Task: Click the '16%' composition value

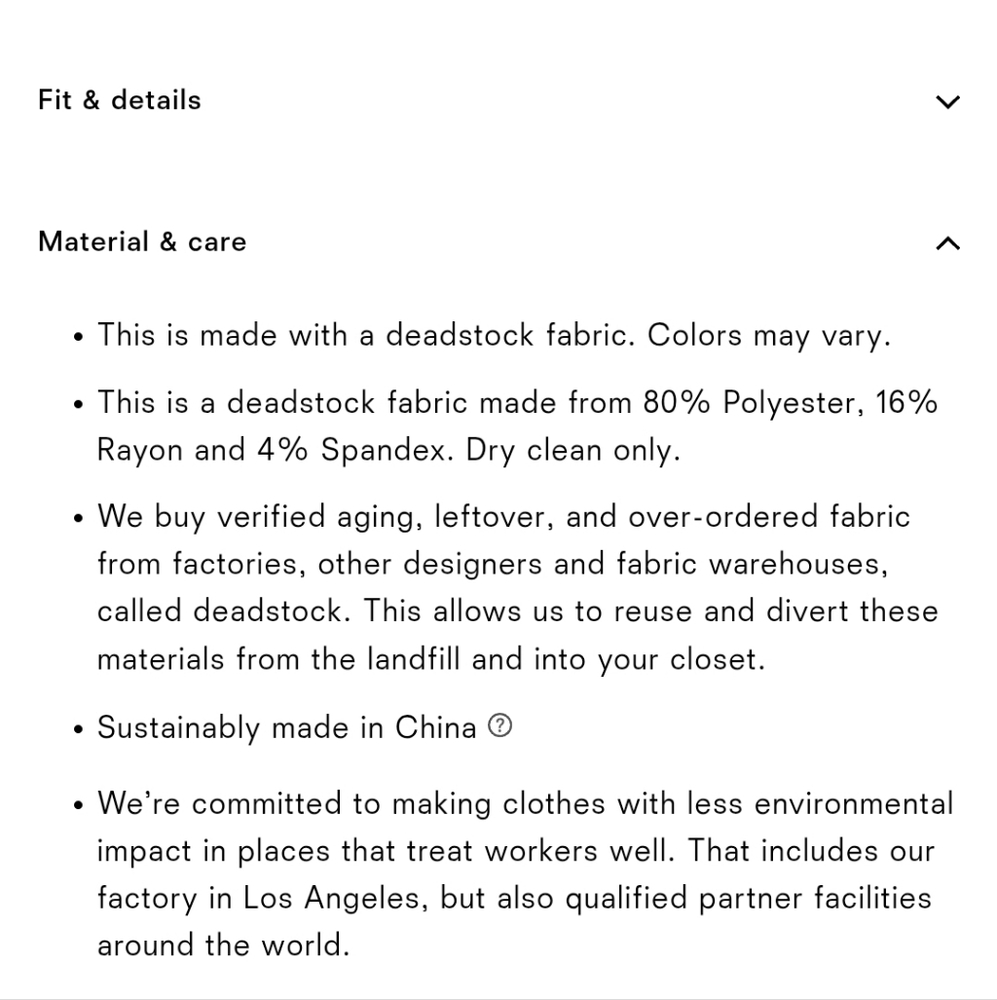Action: point(906,402)
